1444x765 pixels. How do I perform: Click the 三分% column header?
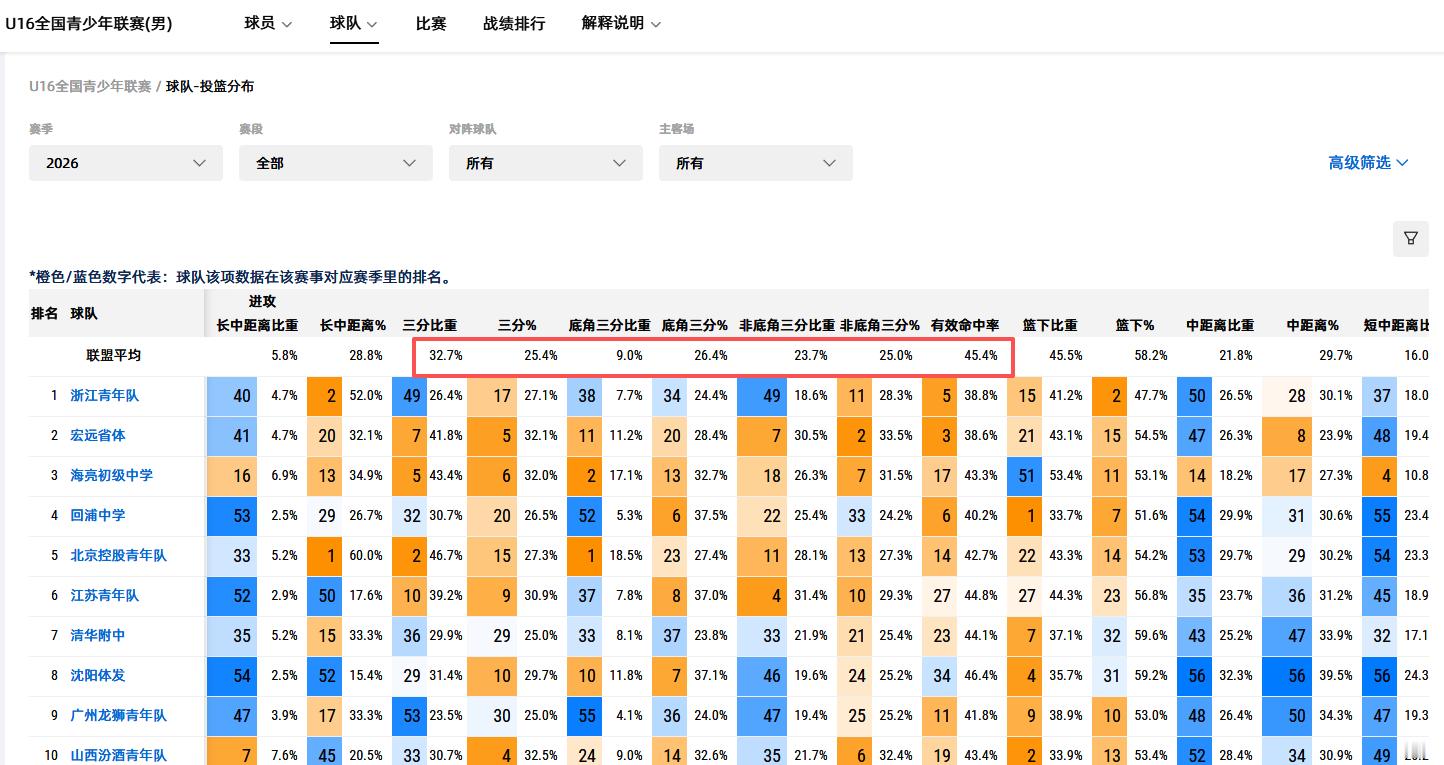(517, 326)
